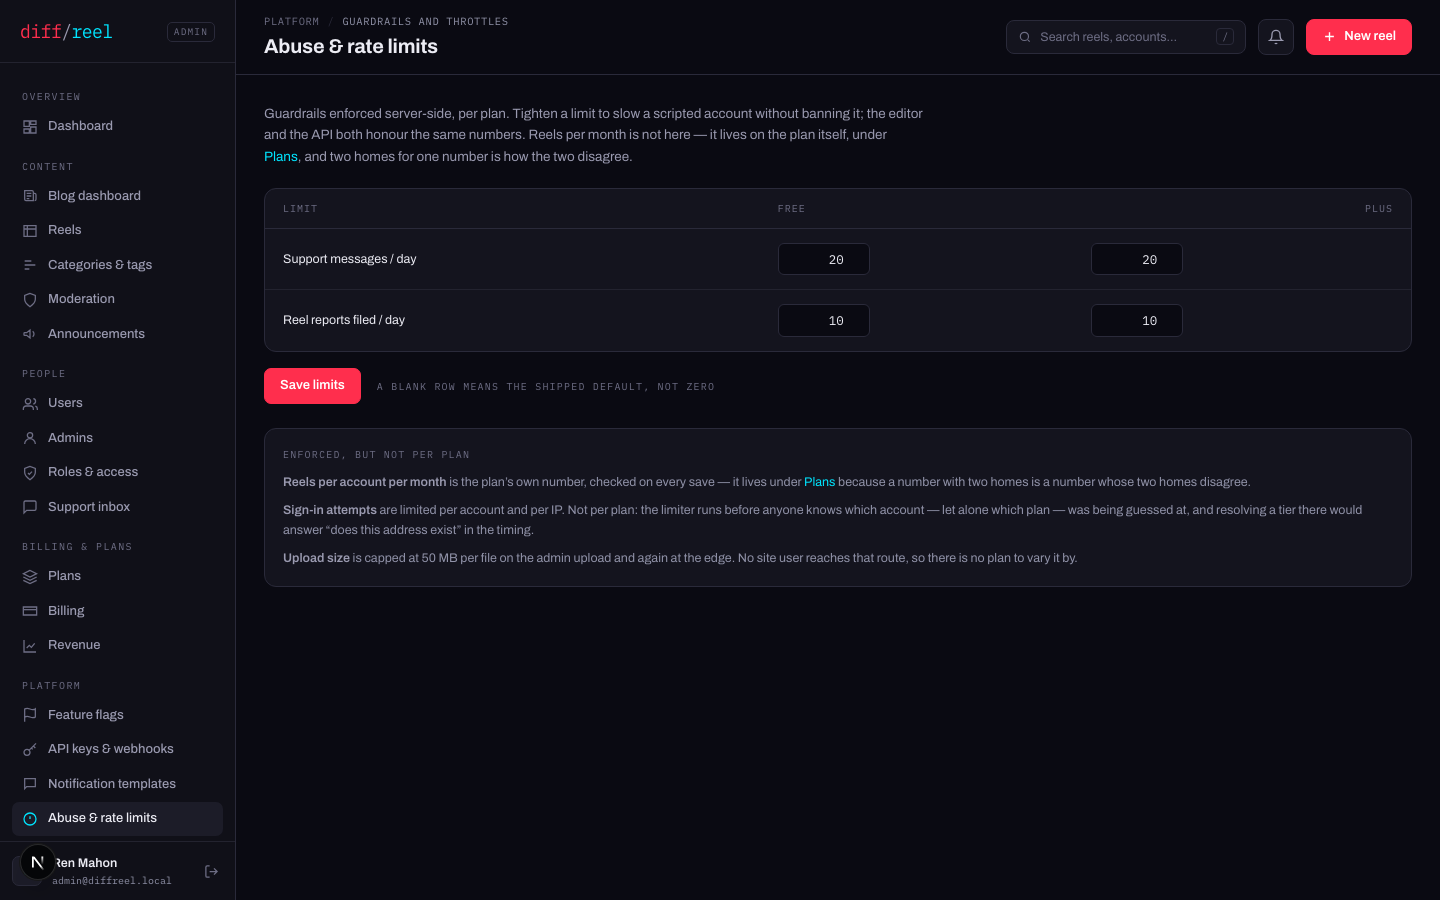The height and width of the screenshot is (900, 1440).
Task: Edit Plus limit for Reel reports filed / day
Action: 1137,320
